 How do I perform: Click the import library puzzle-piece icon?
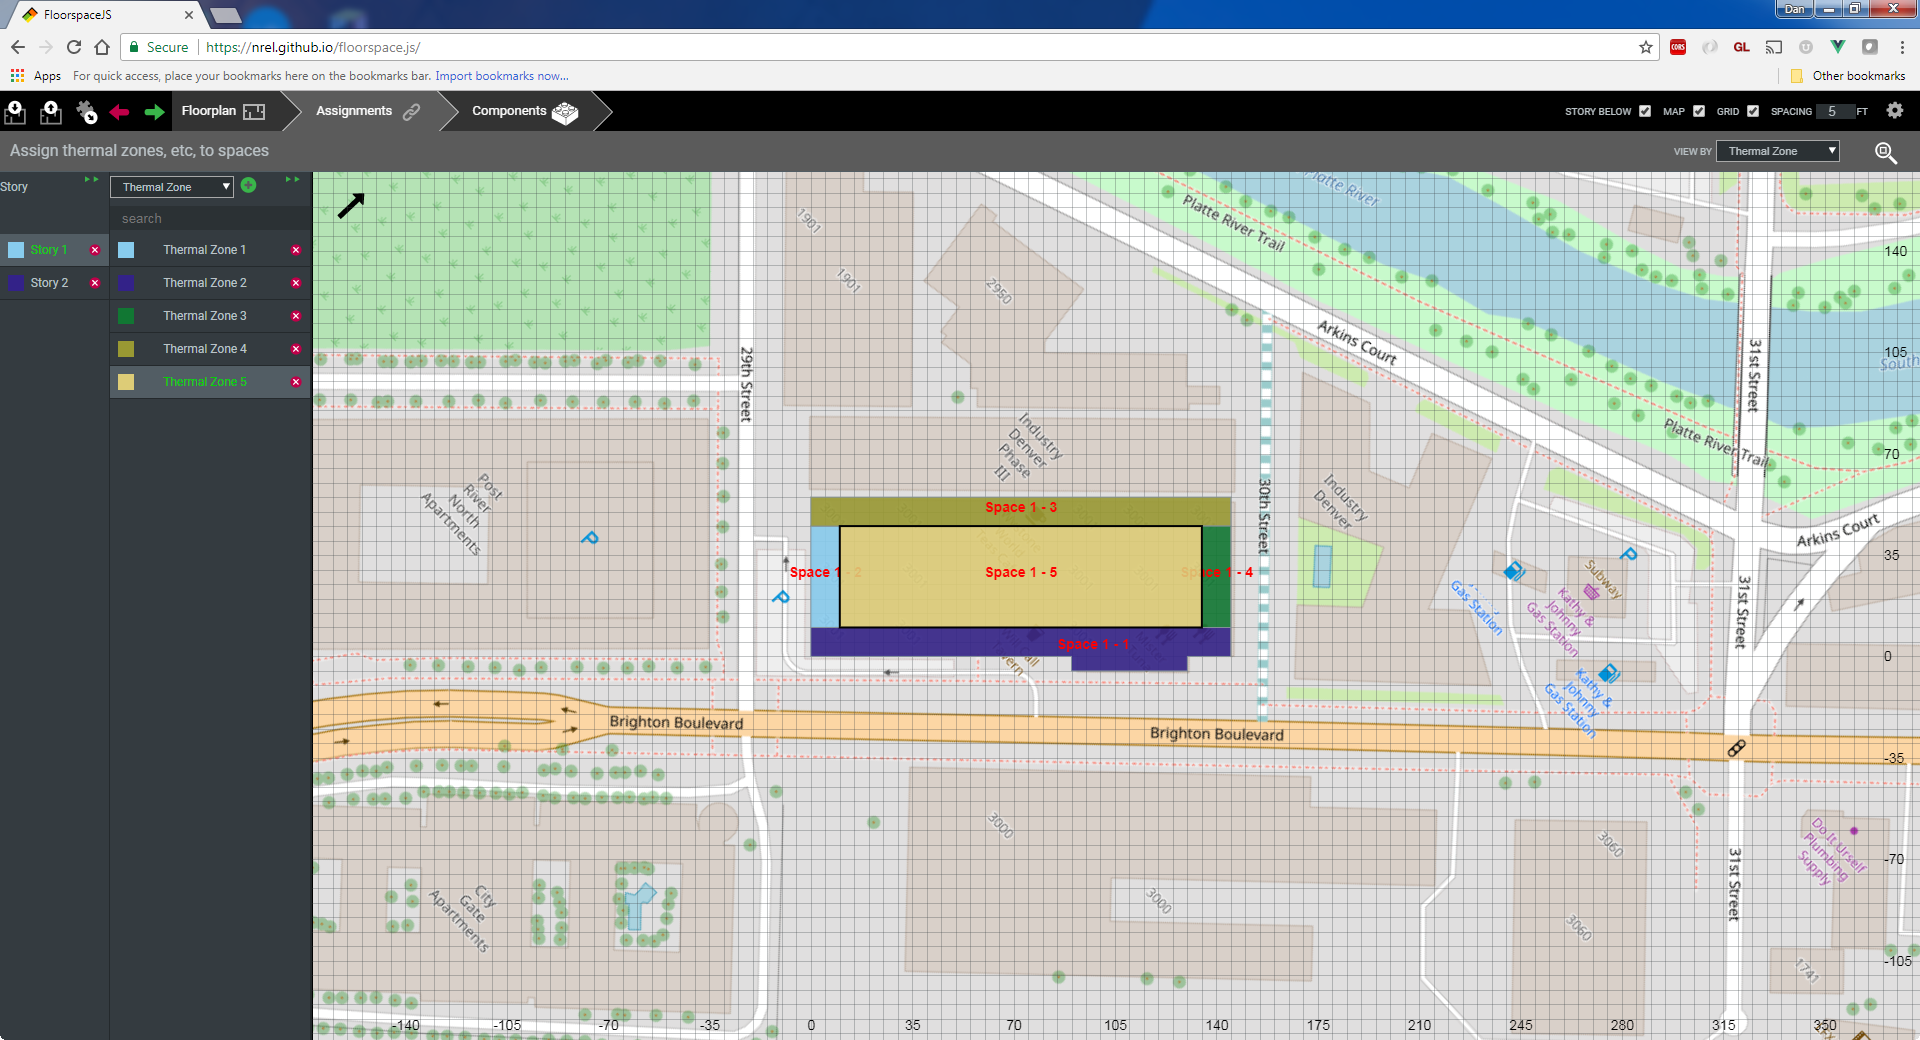[x=87, y=112]
